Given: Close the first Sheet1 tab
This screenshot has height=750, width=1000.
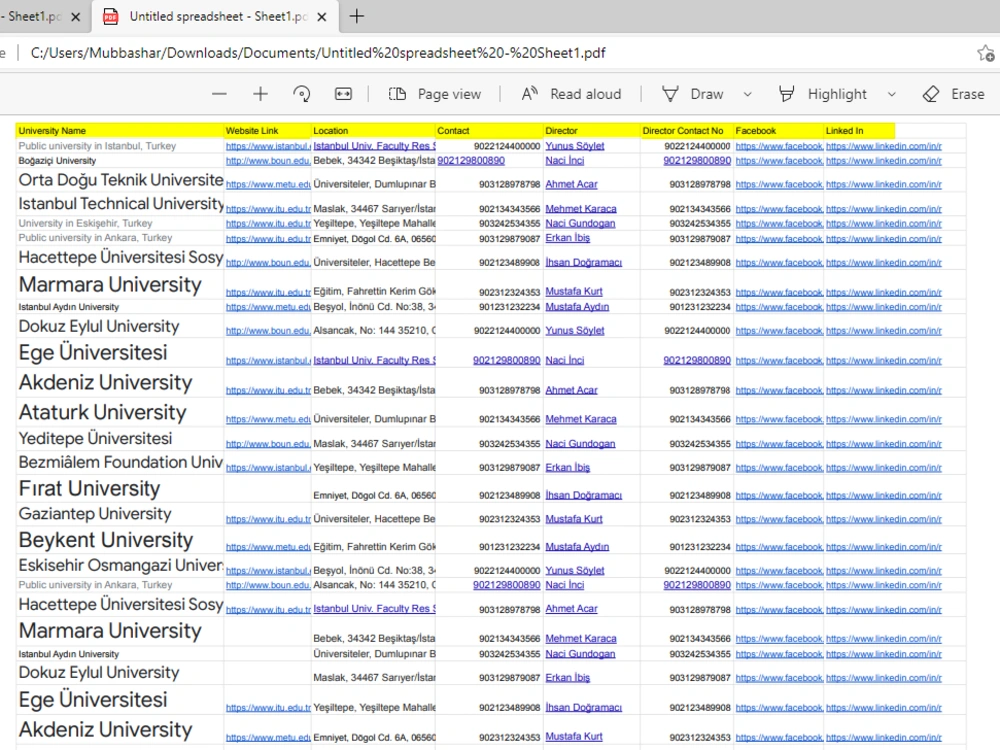Looking at the screenshot, I should coord(75,17).
